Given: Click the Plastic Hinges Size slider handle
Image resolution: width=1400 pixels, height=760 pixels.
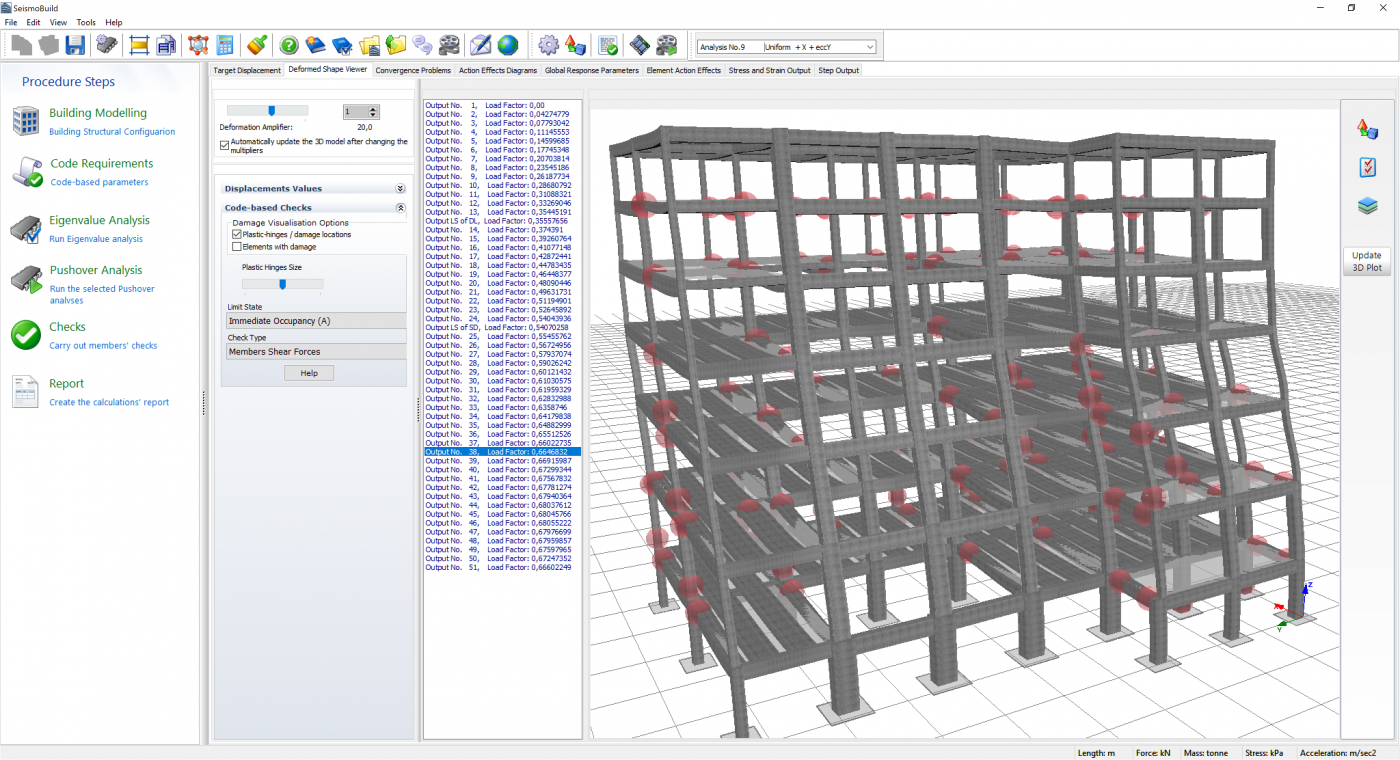Looking at the screenshot, I should [283, 284].
